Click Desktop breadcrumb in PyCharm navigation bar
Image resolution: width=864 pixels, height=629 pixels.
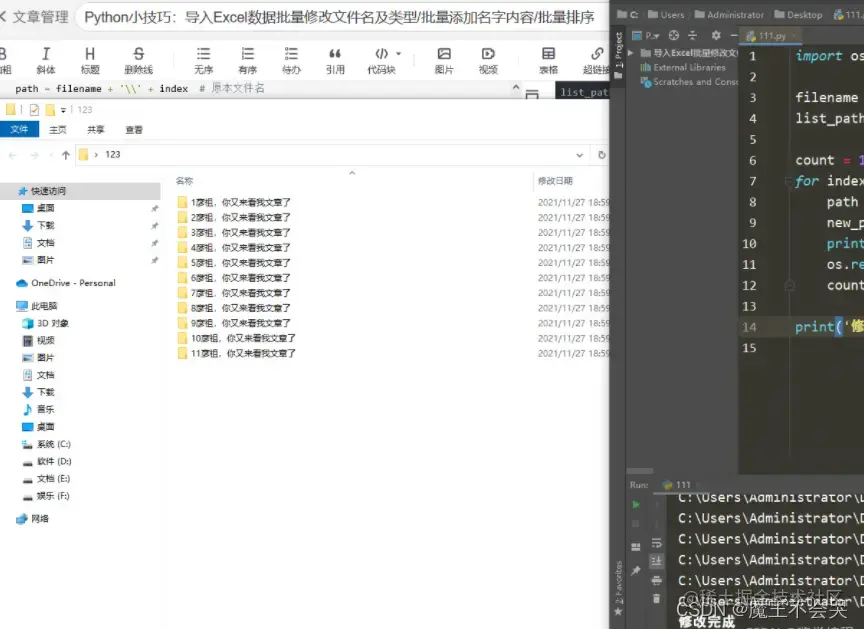pyautogui.click(x=798, y=15)
